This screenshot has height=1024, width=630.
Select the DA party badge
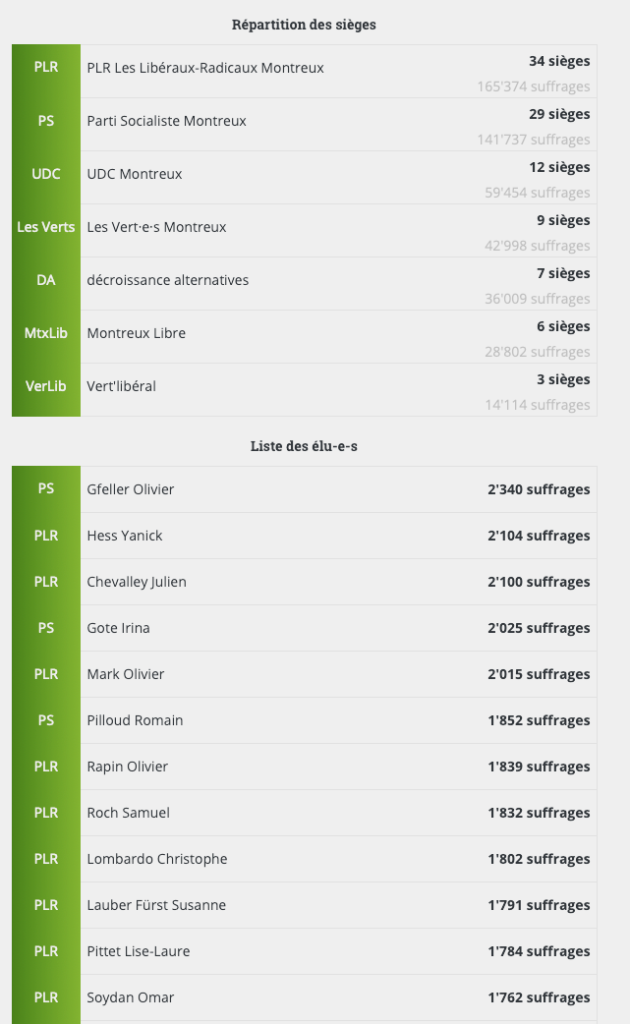tap(46, 280)
